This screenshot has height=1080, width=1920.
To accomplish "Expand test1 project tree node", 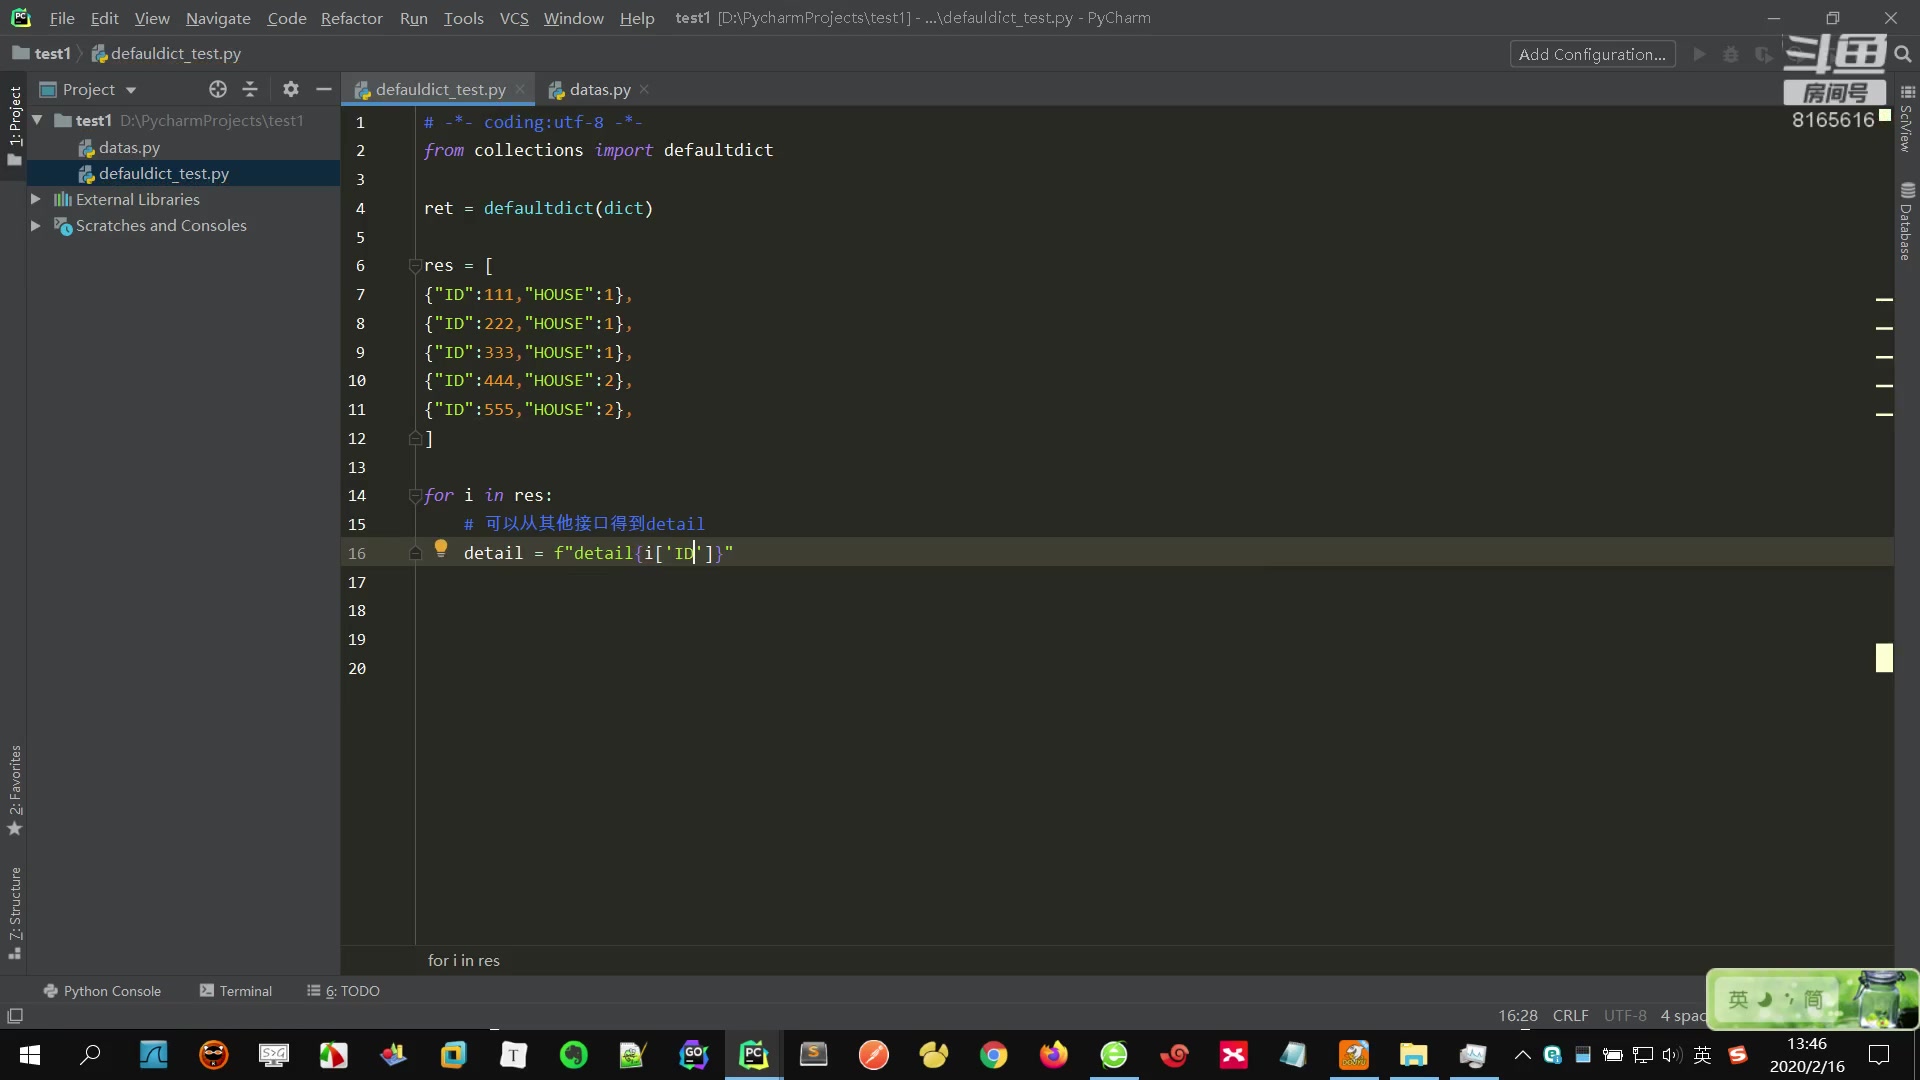I will 37,120.
